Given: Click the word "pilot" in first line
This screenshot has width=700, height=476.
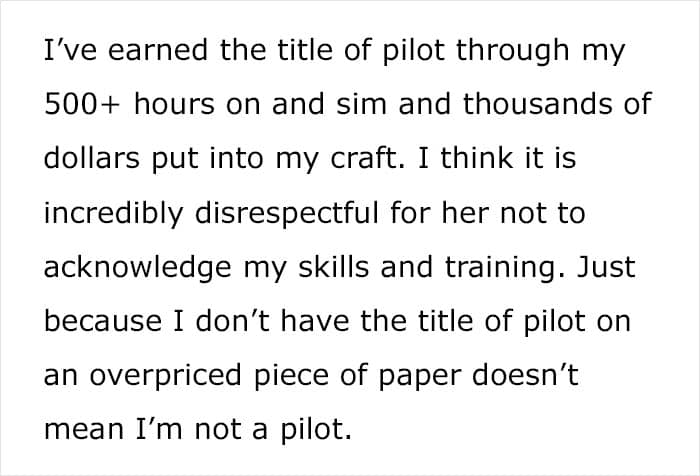Looking at the screenshot, I should [x=413, y=51].
